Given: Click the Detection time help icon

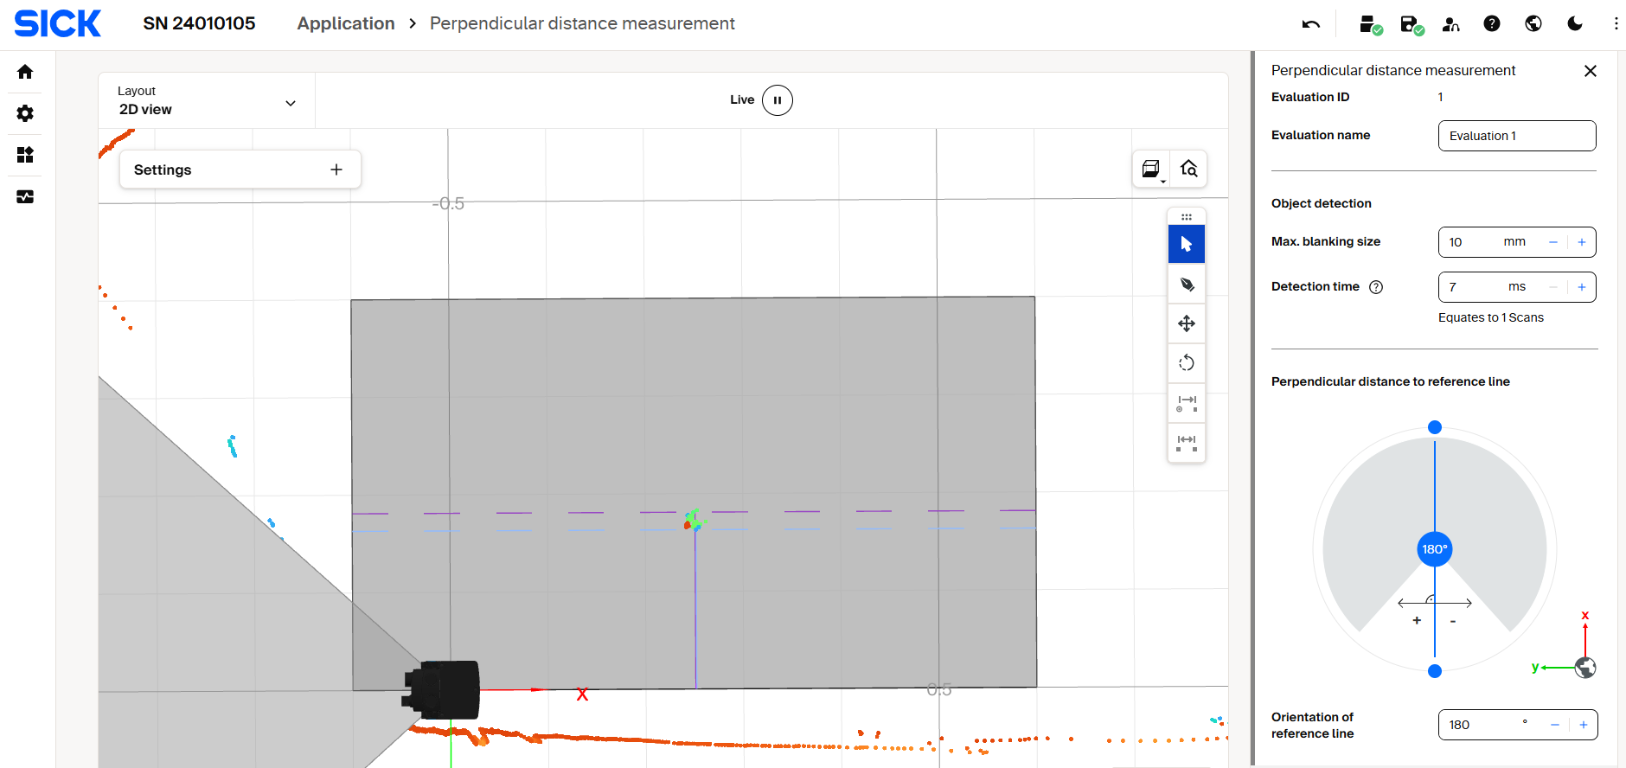Looking at the screenshot, I should coord(1376,287).
